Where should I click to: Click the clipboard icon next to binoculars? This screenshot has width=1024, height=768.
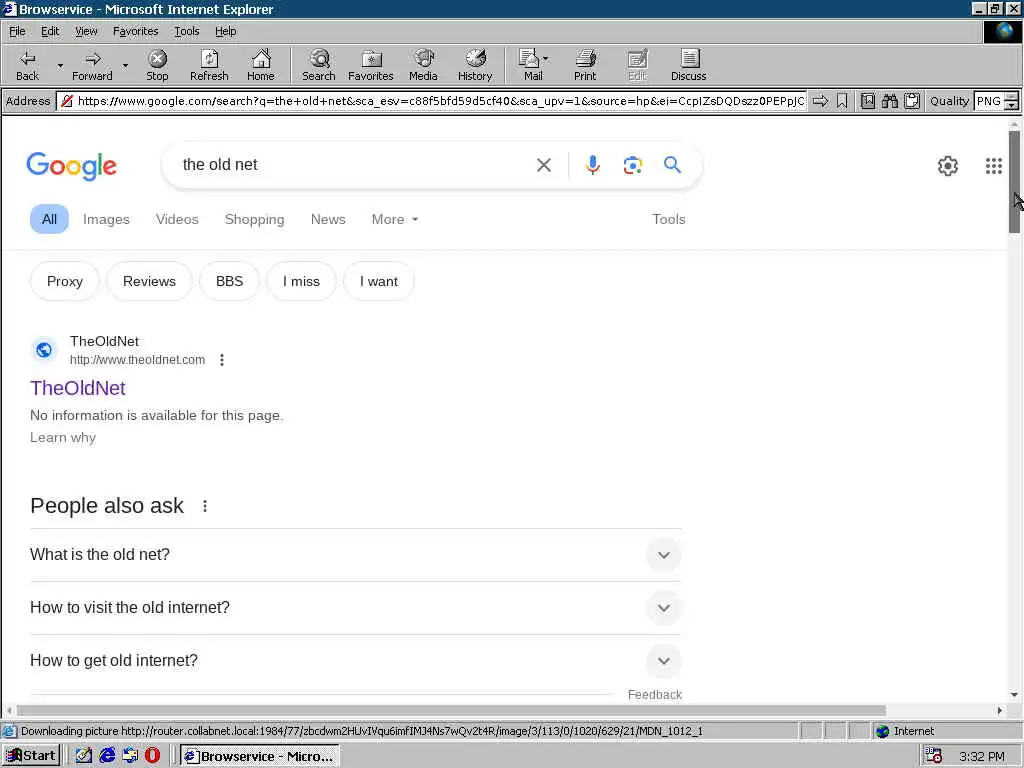pos(912,101)
